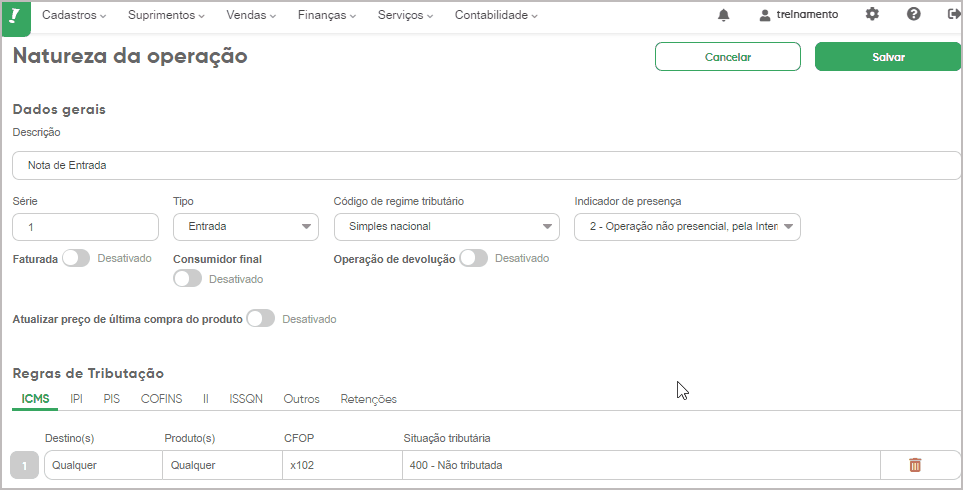This screenshot has width=963, height=490.
Task: Expand the Serviços menu
Action: (x=405, y=15)
